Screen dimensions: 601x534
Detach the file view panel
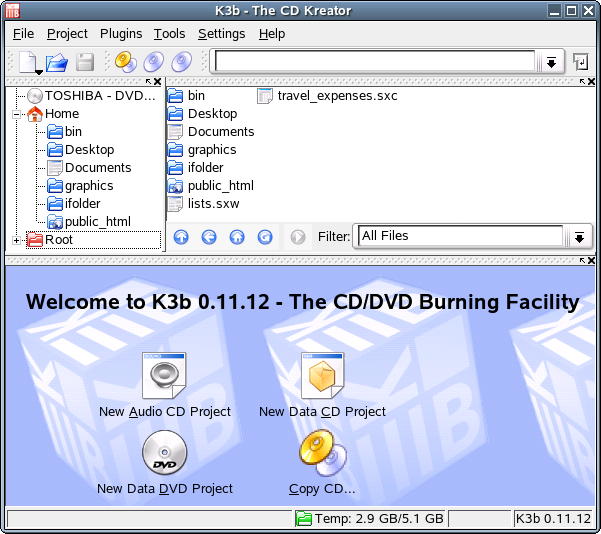(582, 81)
